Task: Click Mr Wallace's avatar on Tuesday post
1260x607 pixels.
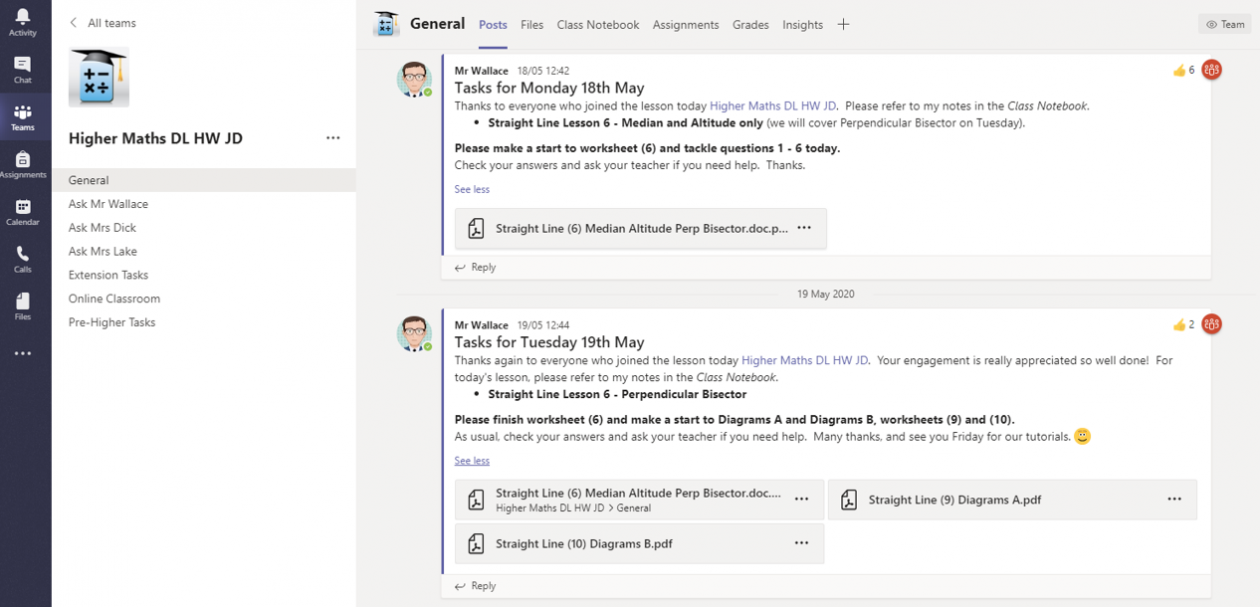Action: click(414, 333)
